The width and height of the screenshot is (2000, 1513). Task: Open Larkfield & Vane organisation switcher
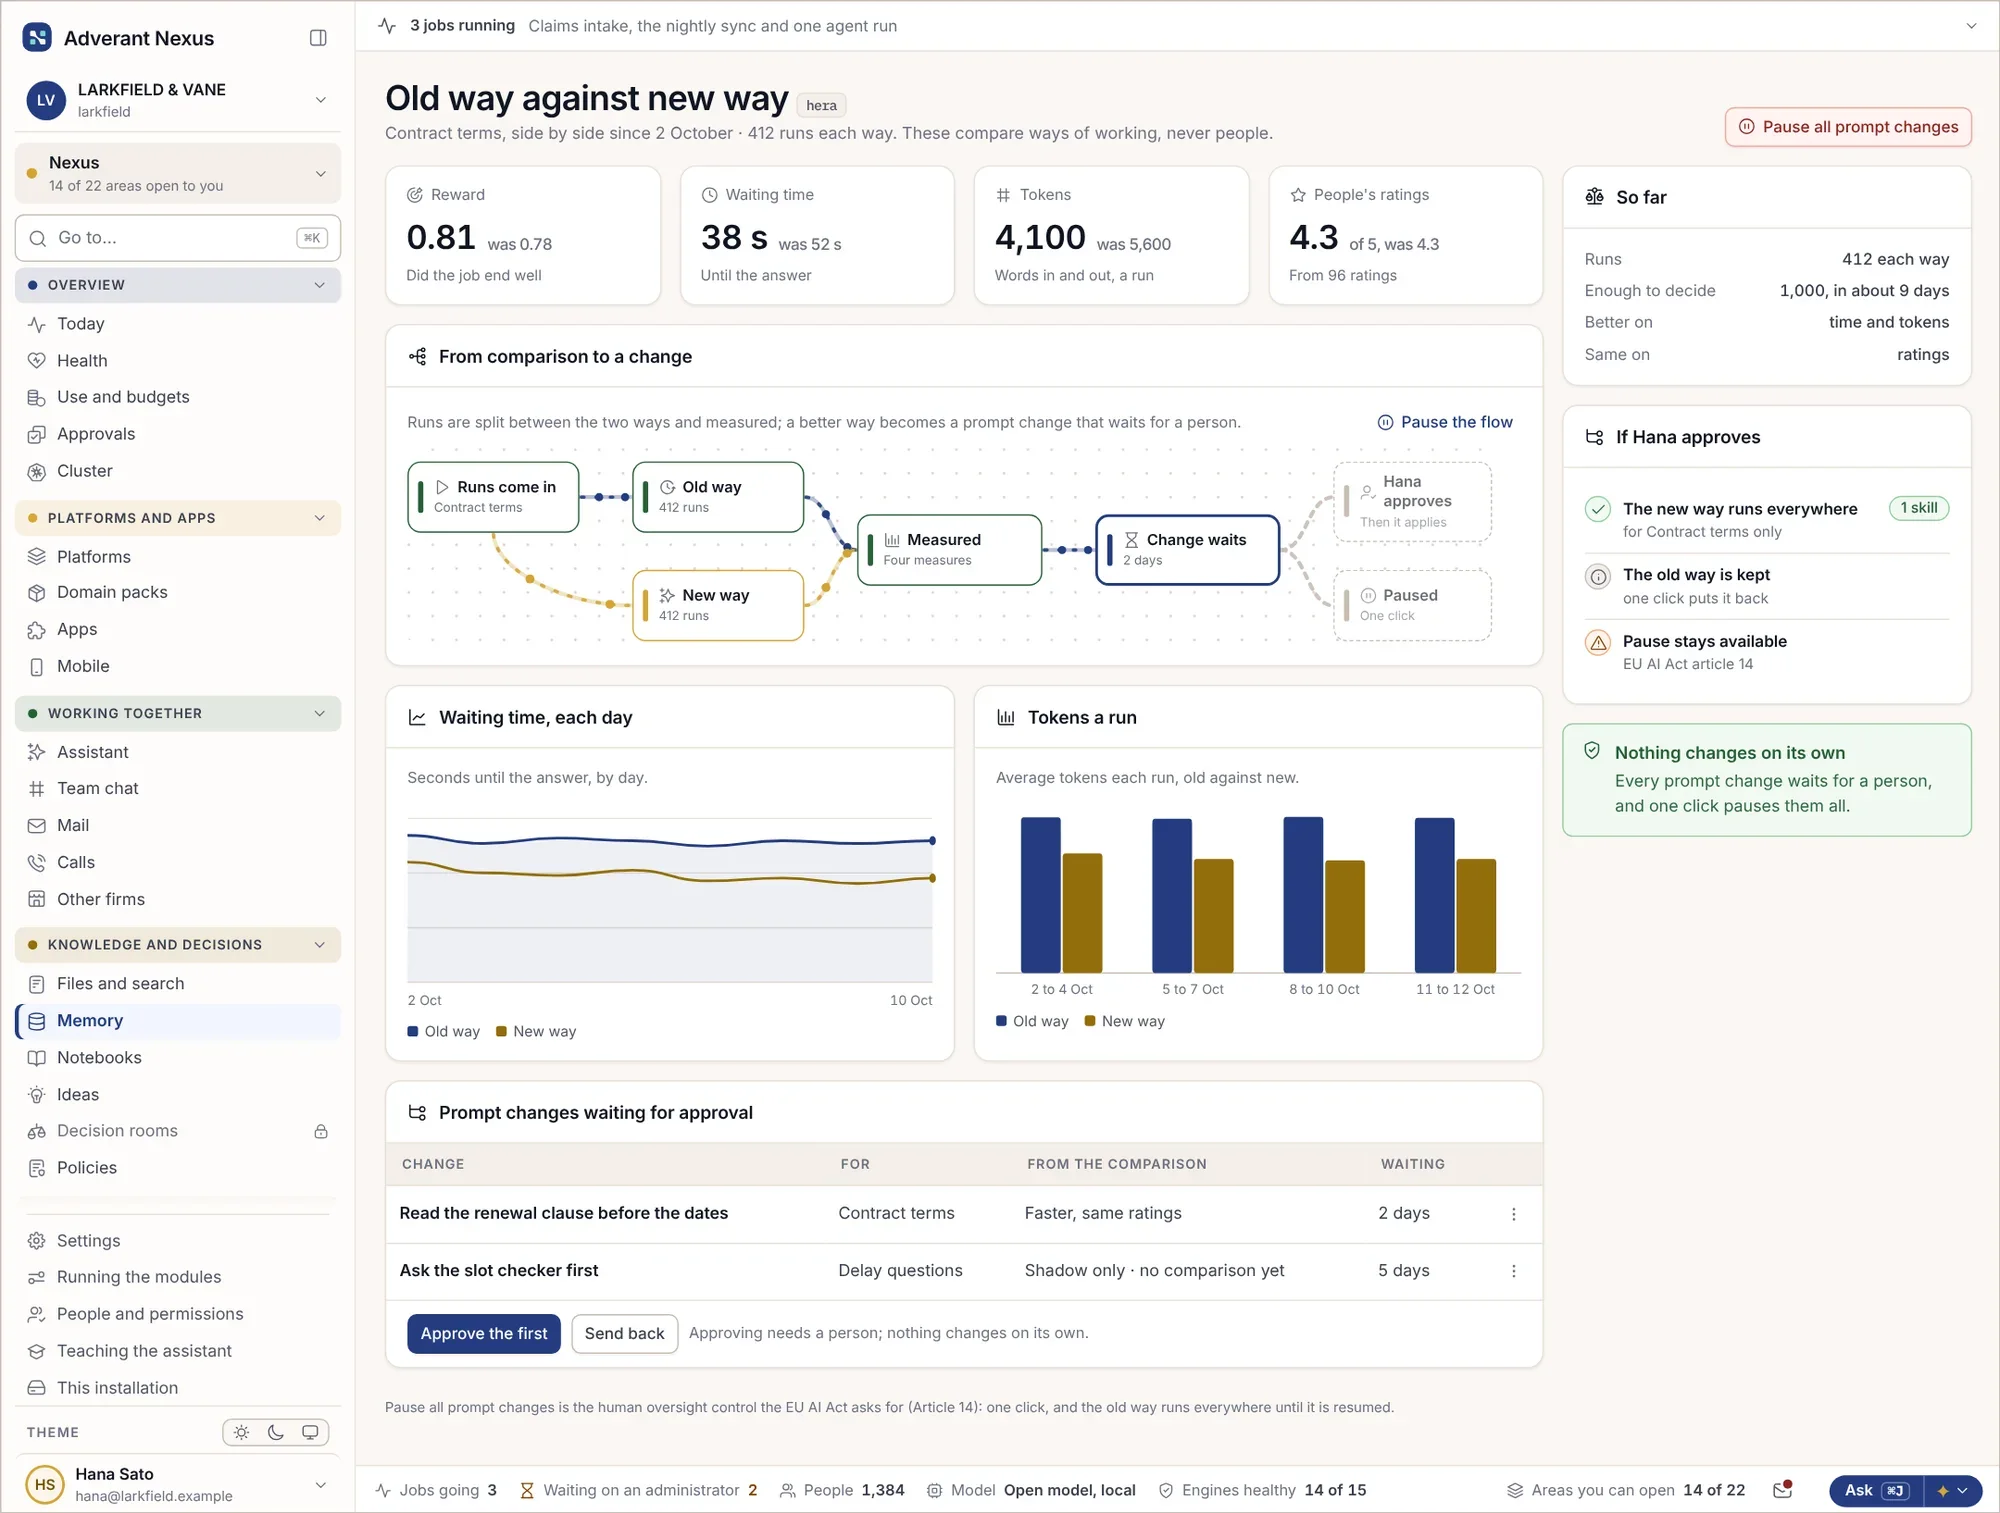[x=178, y=100]
